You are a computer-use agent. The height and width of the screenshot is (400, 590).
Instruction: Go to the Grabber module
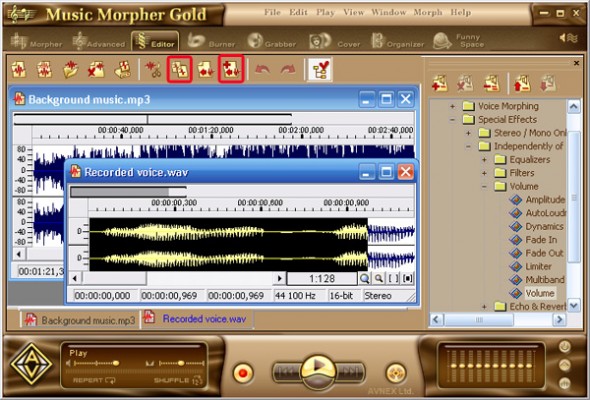point(272,41)
